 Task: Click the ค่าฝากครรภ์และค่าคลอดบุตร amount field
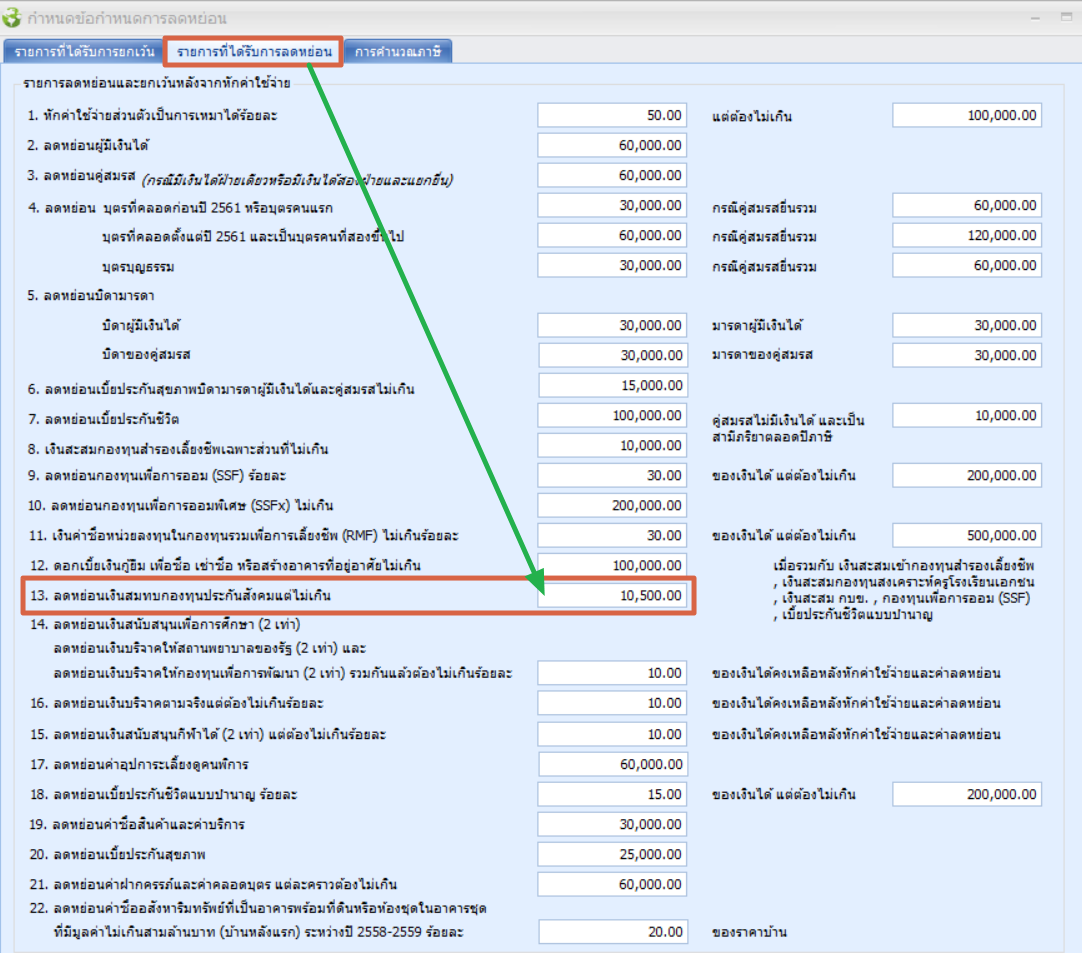(612, 885)
